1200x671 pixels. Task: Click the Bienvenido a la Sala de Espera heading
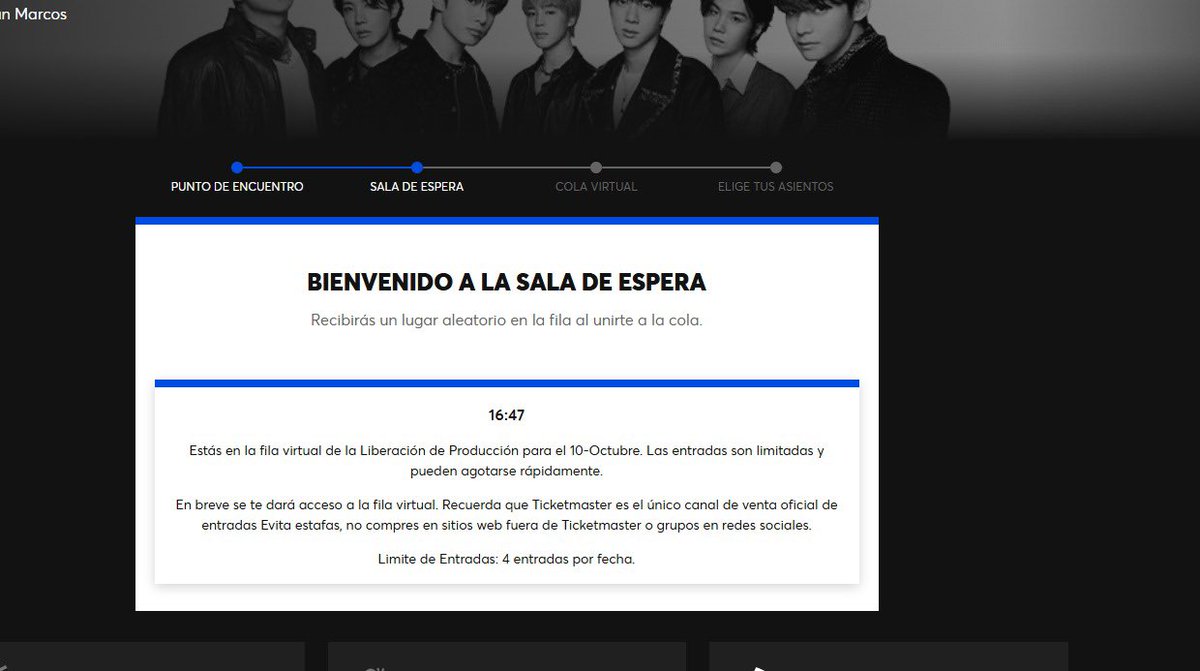[507, 282]
